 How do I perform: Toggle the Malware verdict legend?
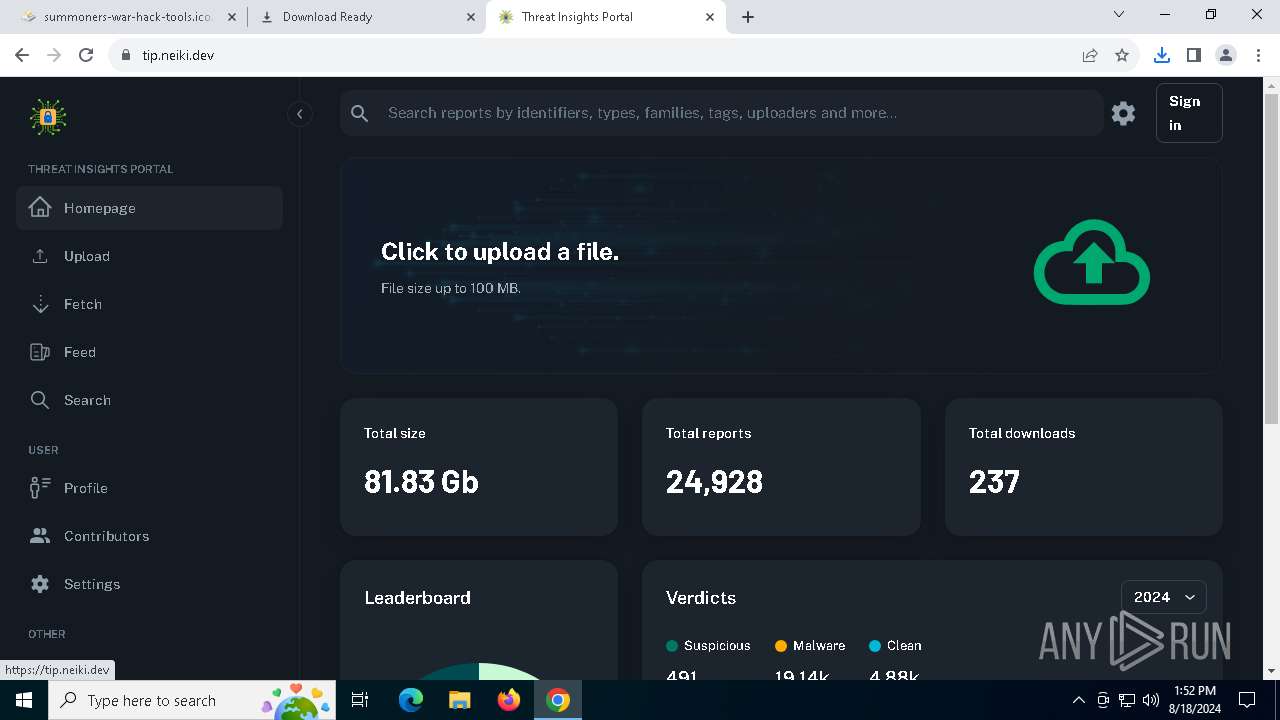[x=810, y=646]
